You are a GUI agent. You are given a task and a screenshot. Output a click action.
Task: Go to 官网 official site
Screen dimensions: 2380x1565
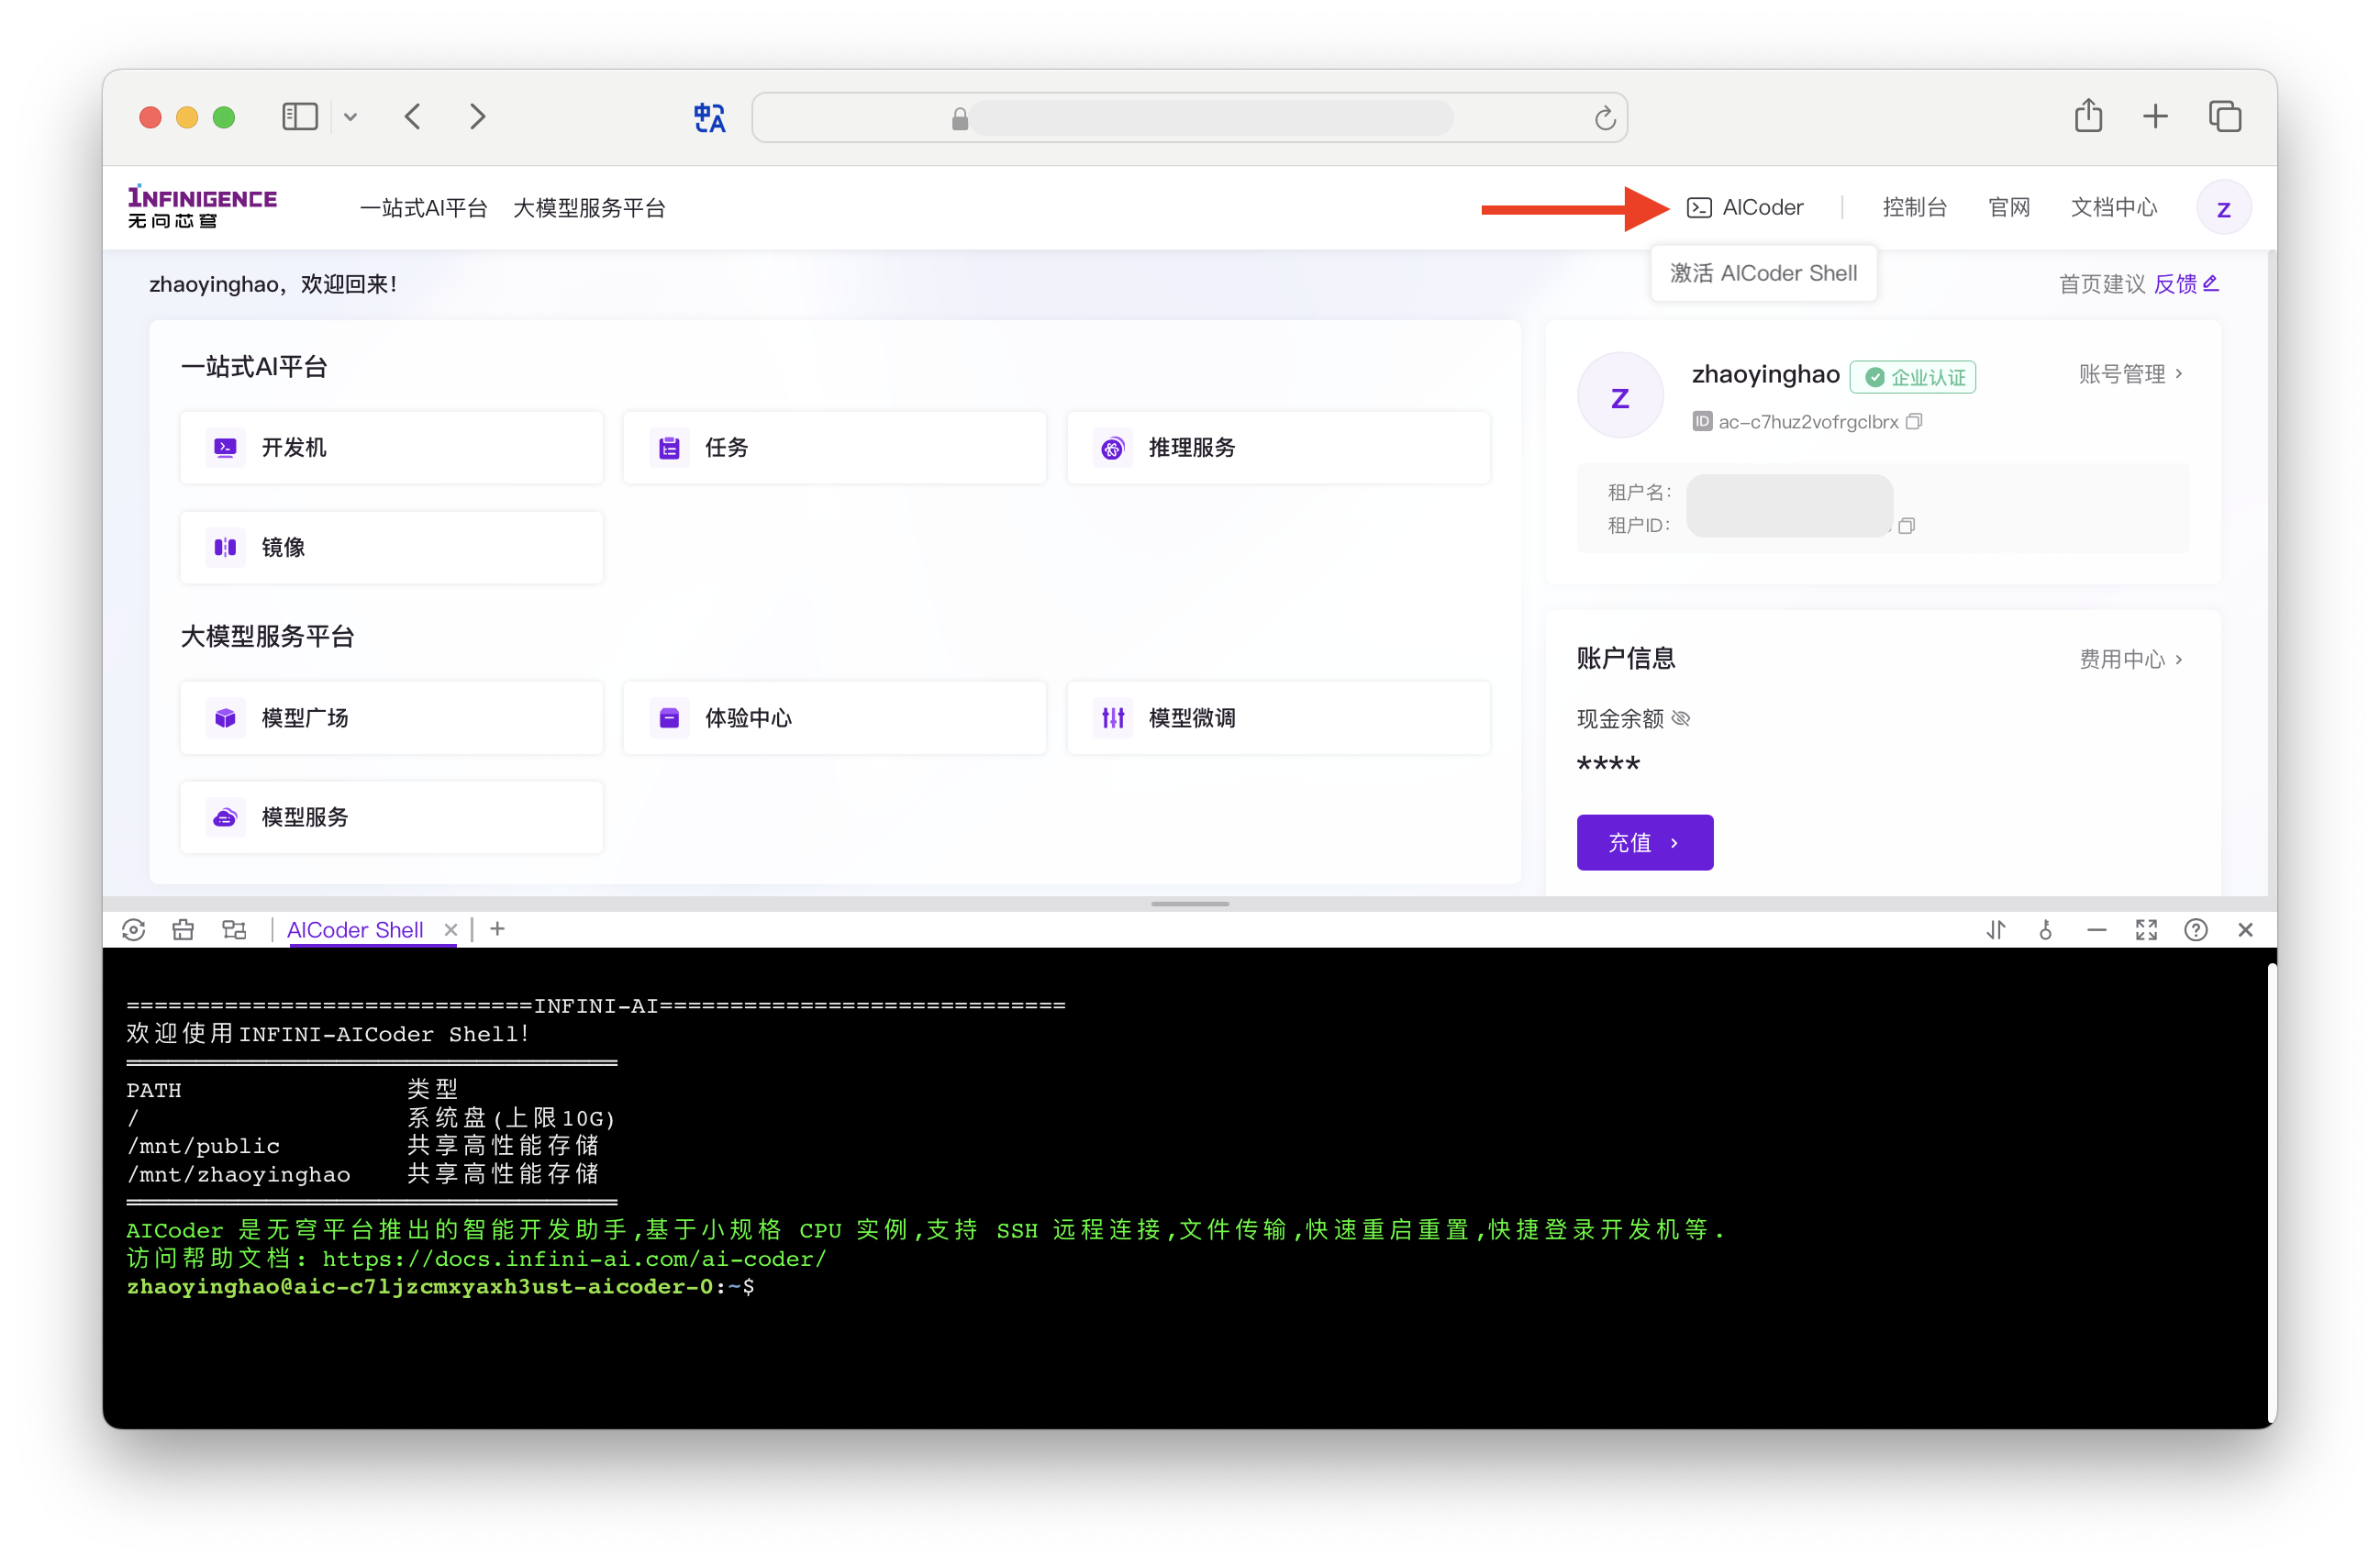tap(2009, 207)
